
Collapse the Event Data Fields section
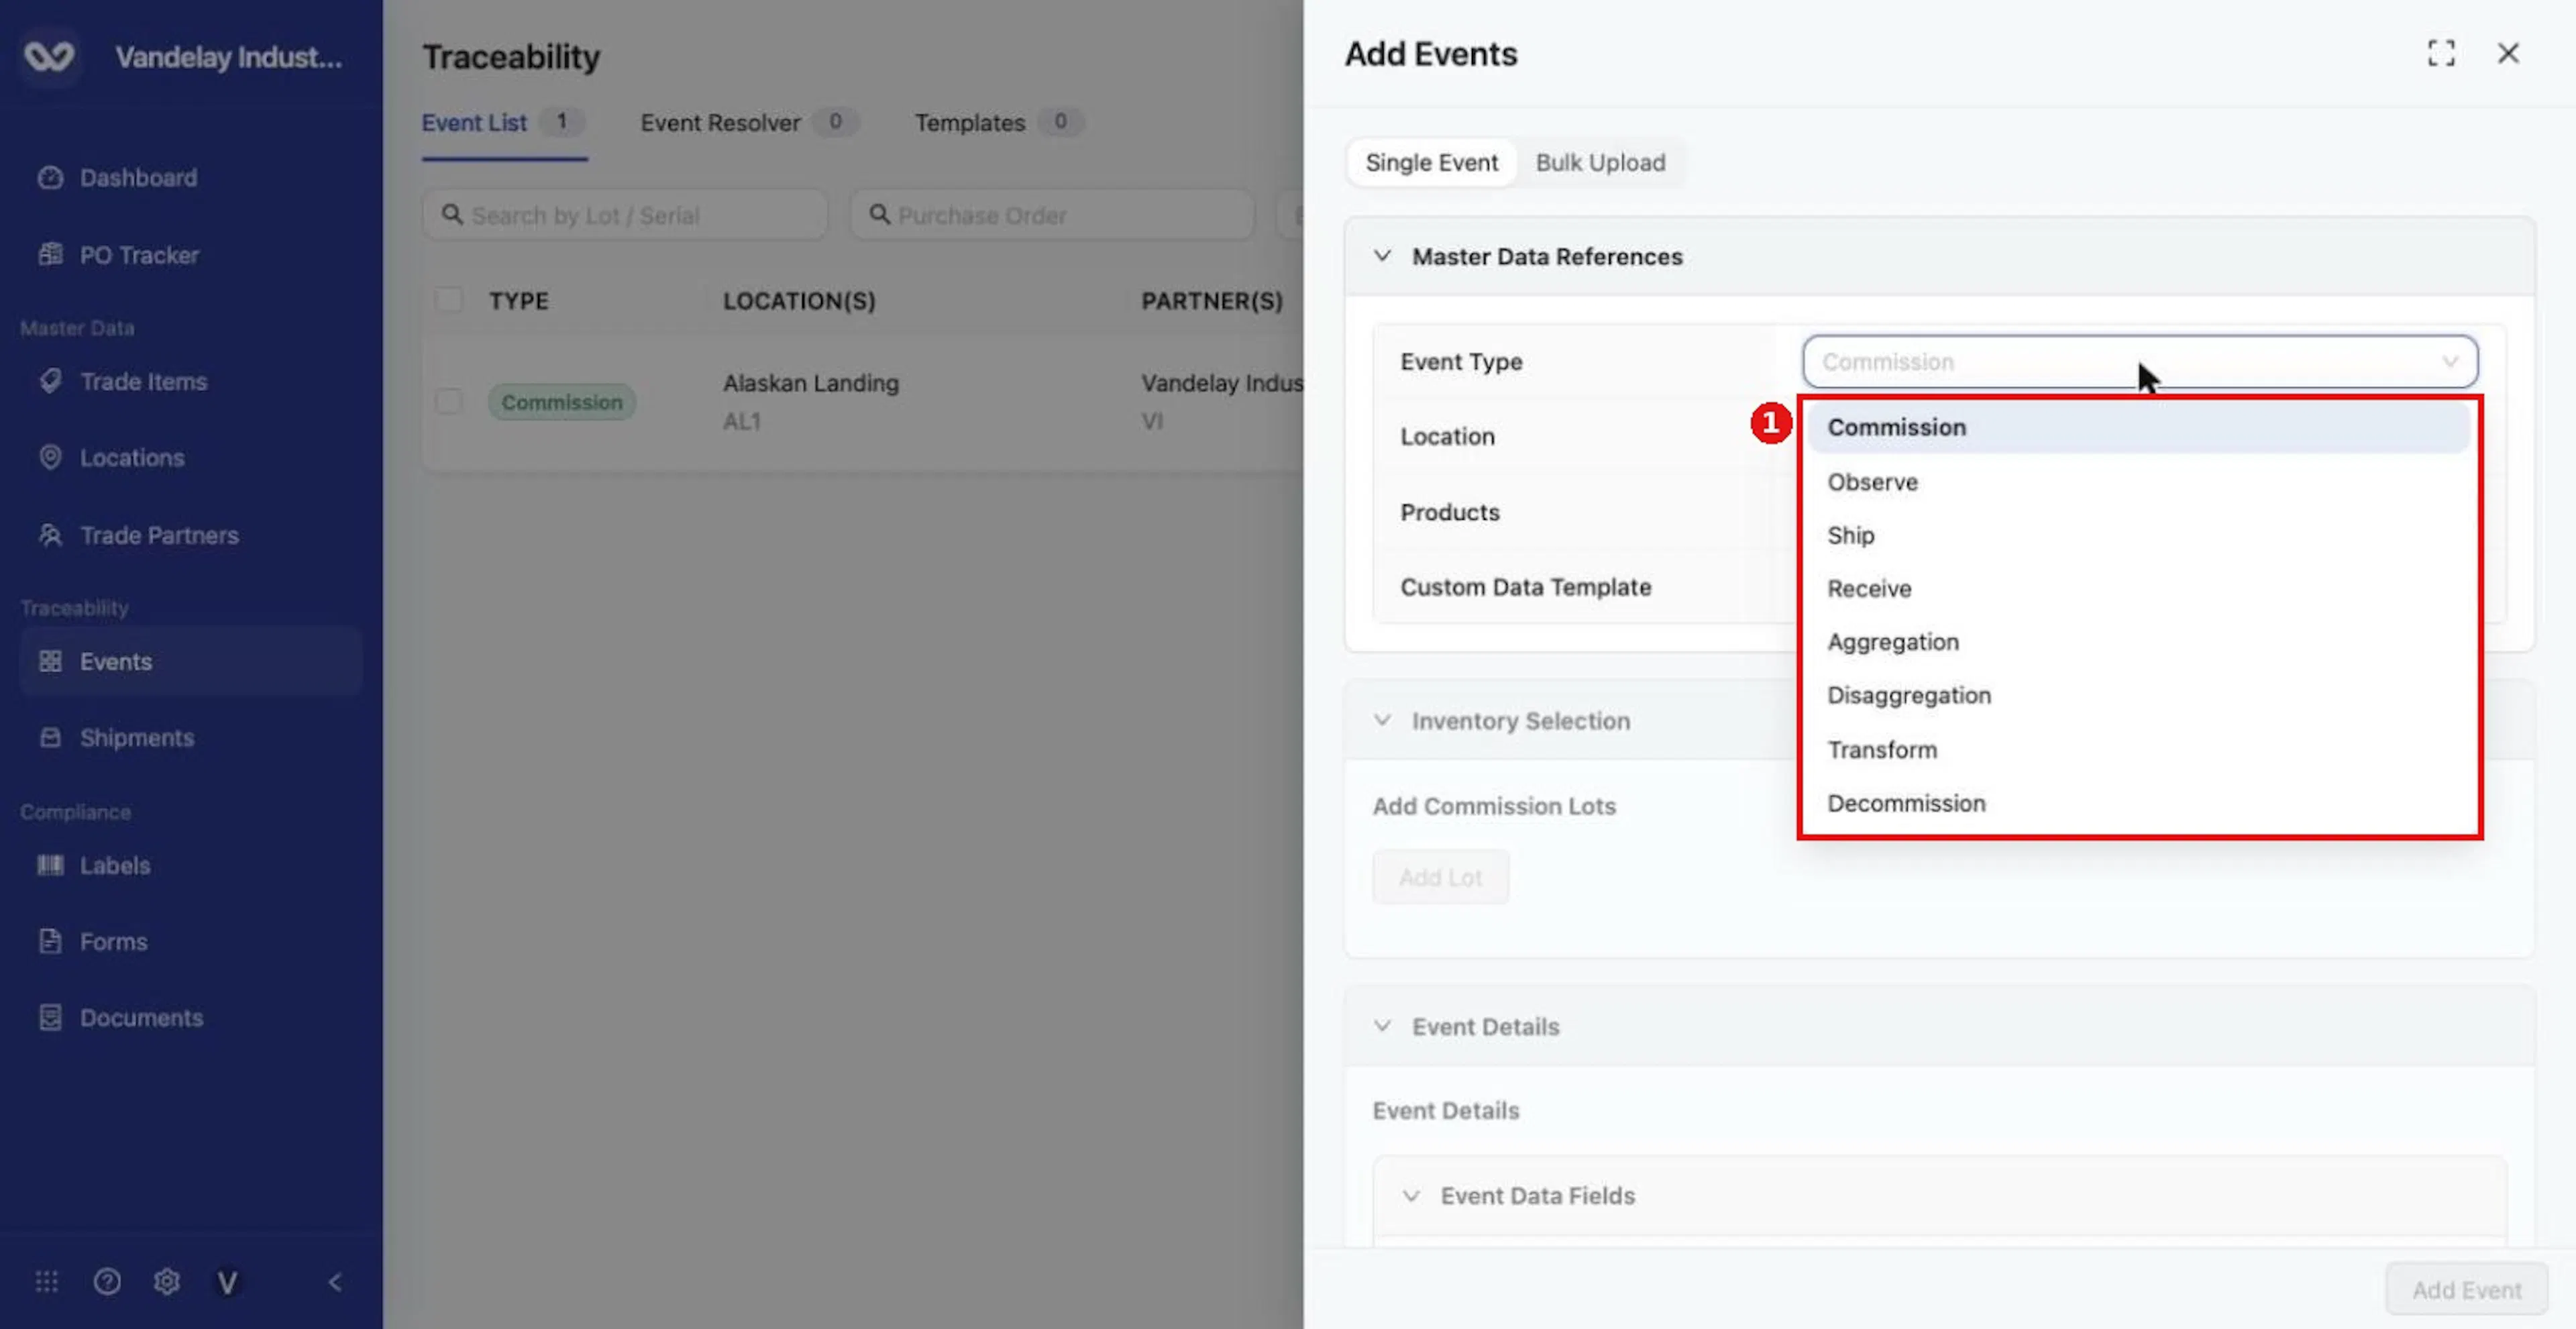[1410, 1195]
